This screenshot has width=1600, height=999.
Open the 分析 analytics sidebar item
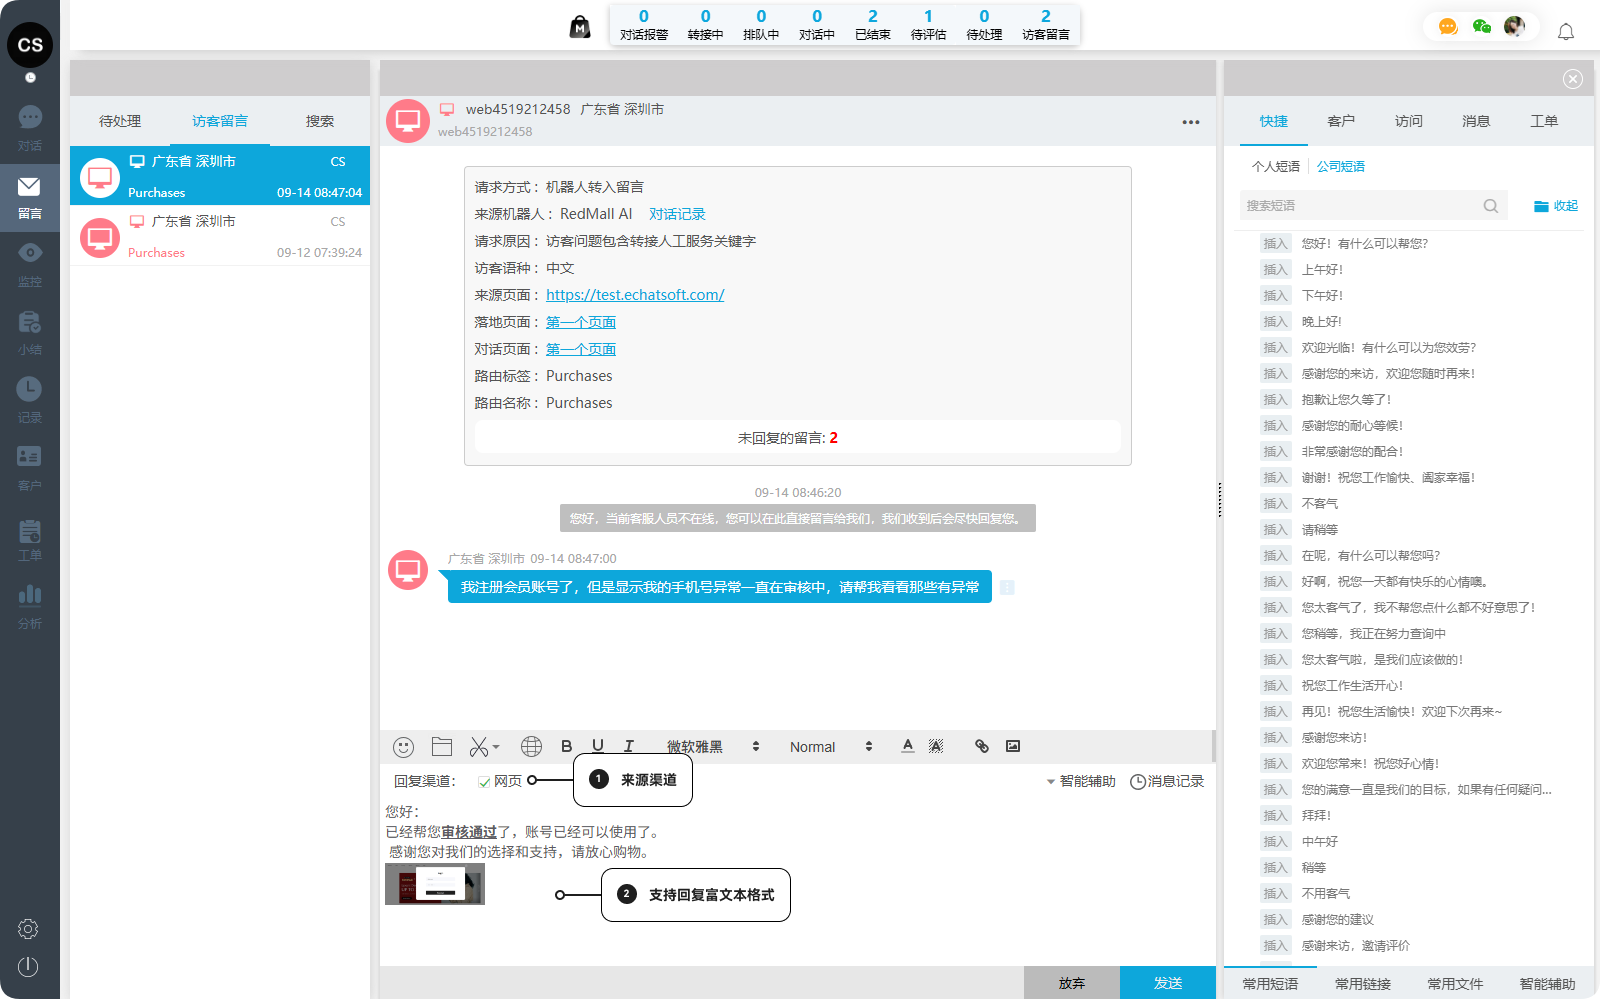30,605
